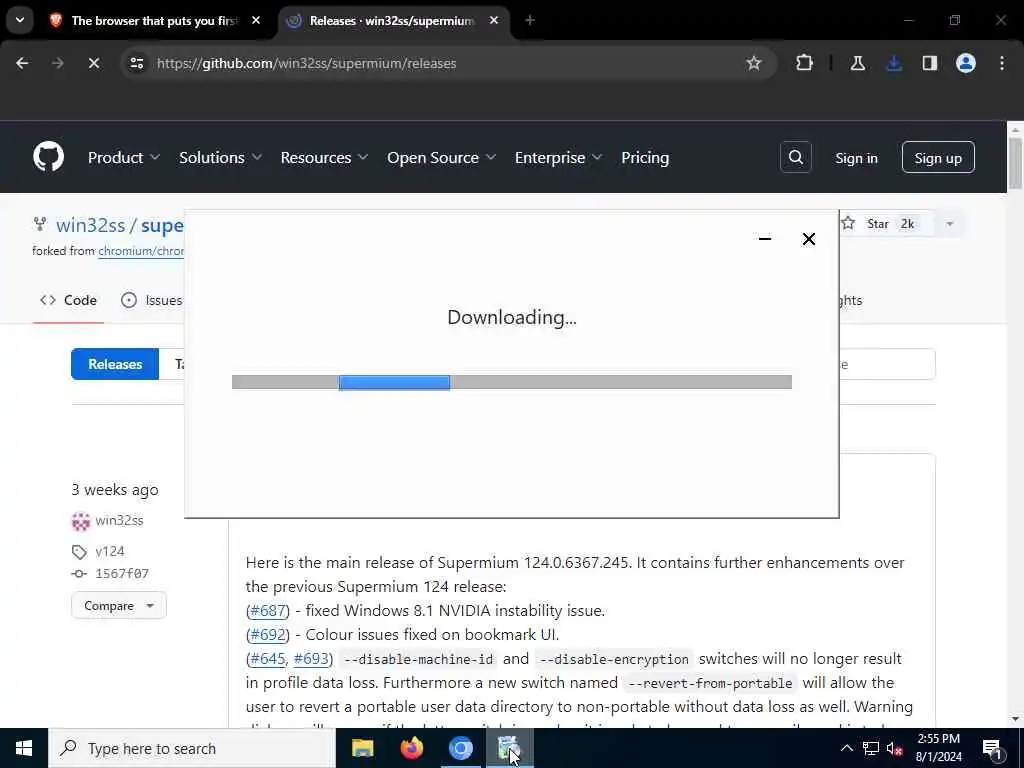Open the Chromium browser taskbar icon
The width and height of the screenshot is (1024, 768).
click(460, 748)
